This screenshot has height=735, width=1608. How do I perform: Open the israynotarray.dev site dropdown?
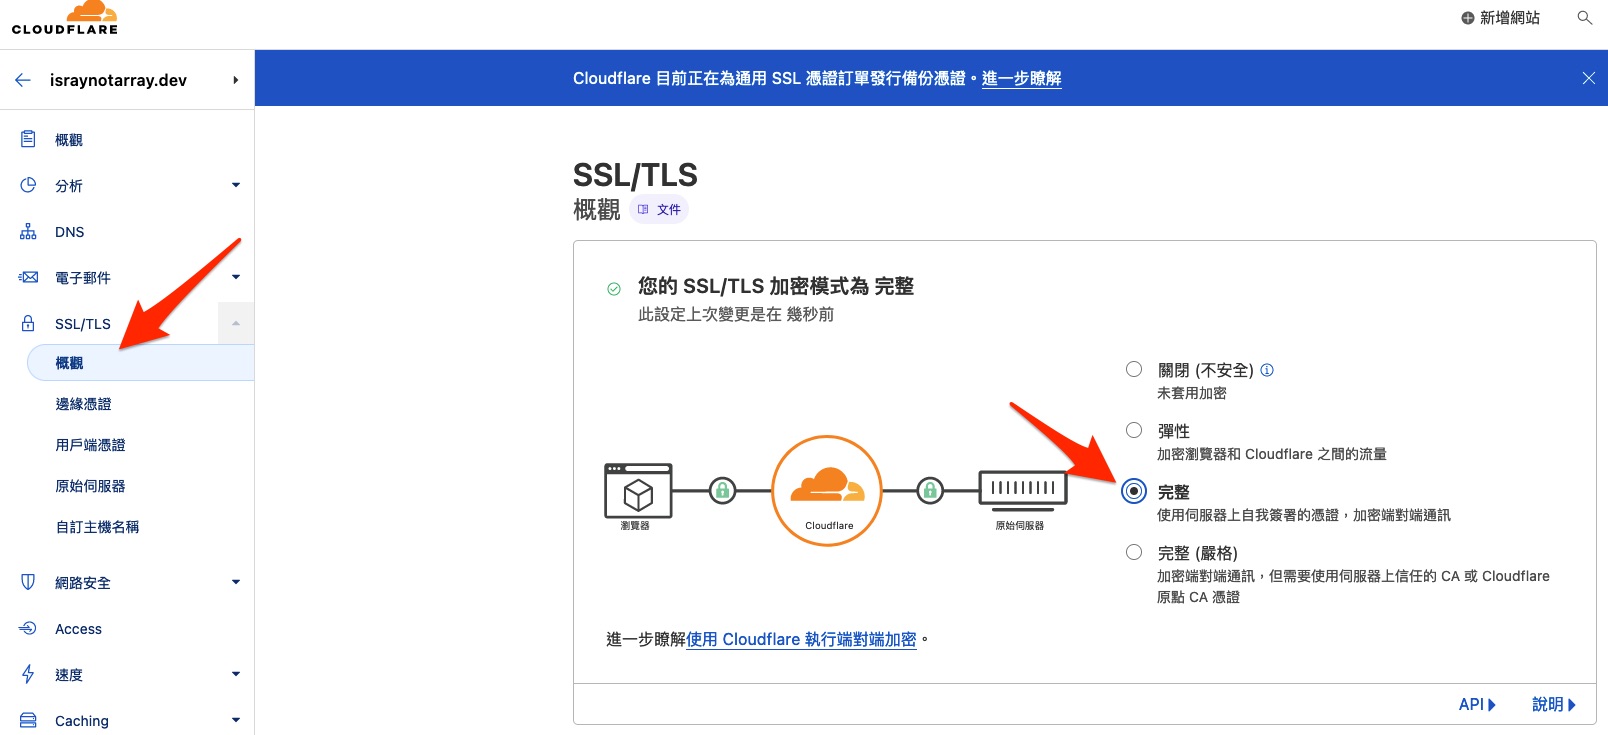[235, 80]
